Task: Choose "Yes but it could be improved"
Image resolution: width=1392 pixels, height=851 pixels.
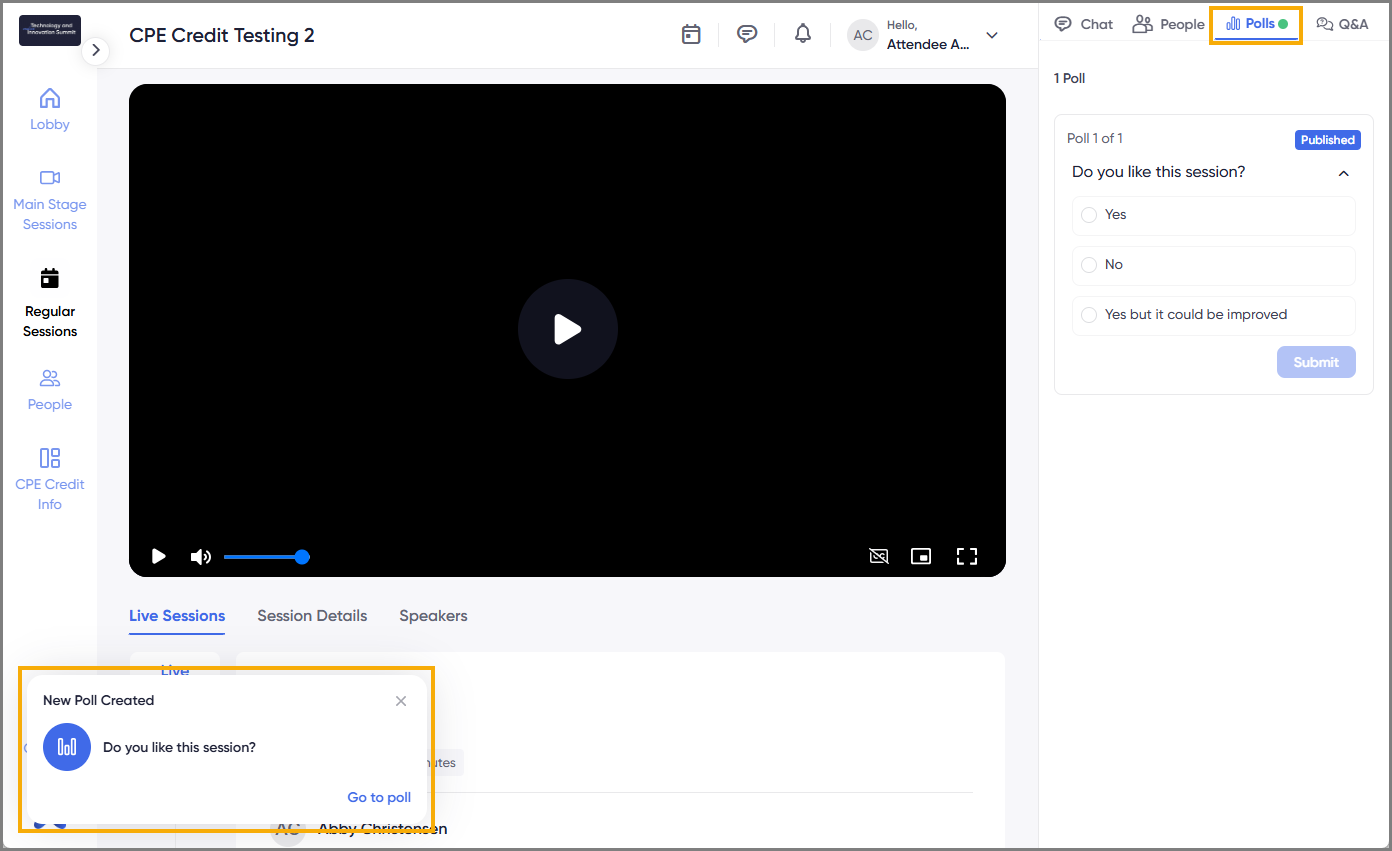Action: [1090, 315]
